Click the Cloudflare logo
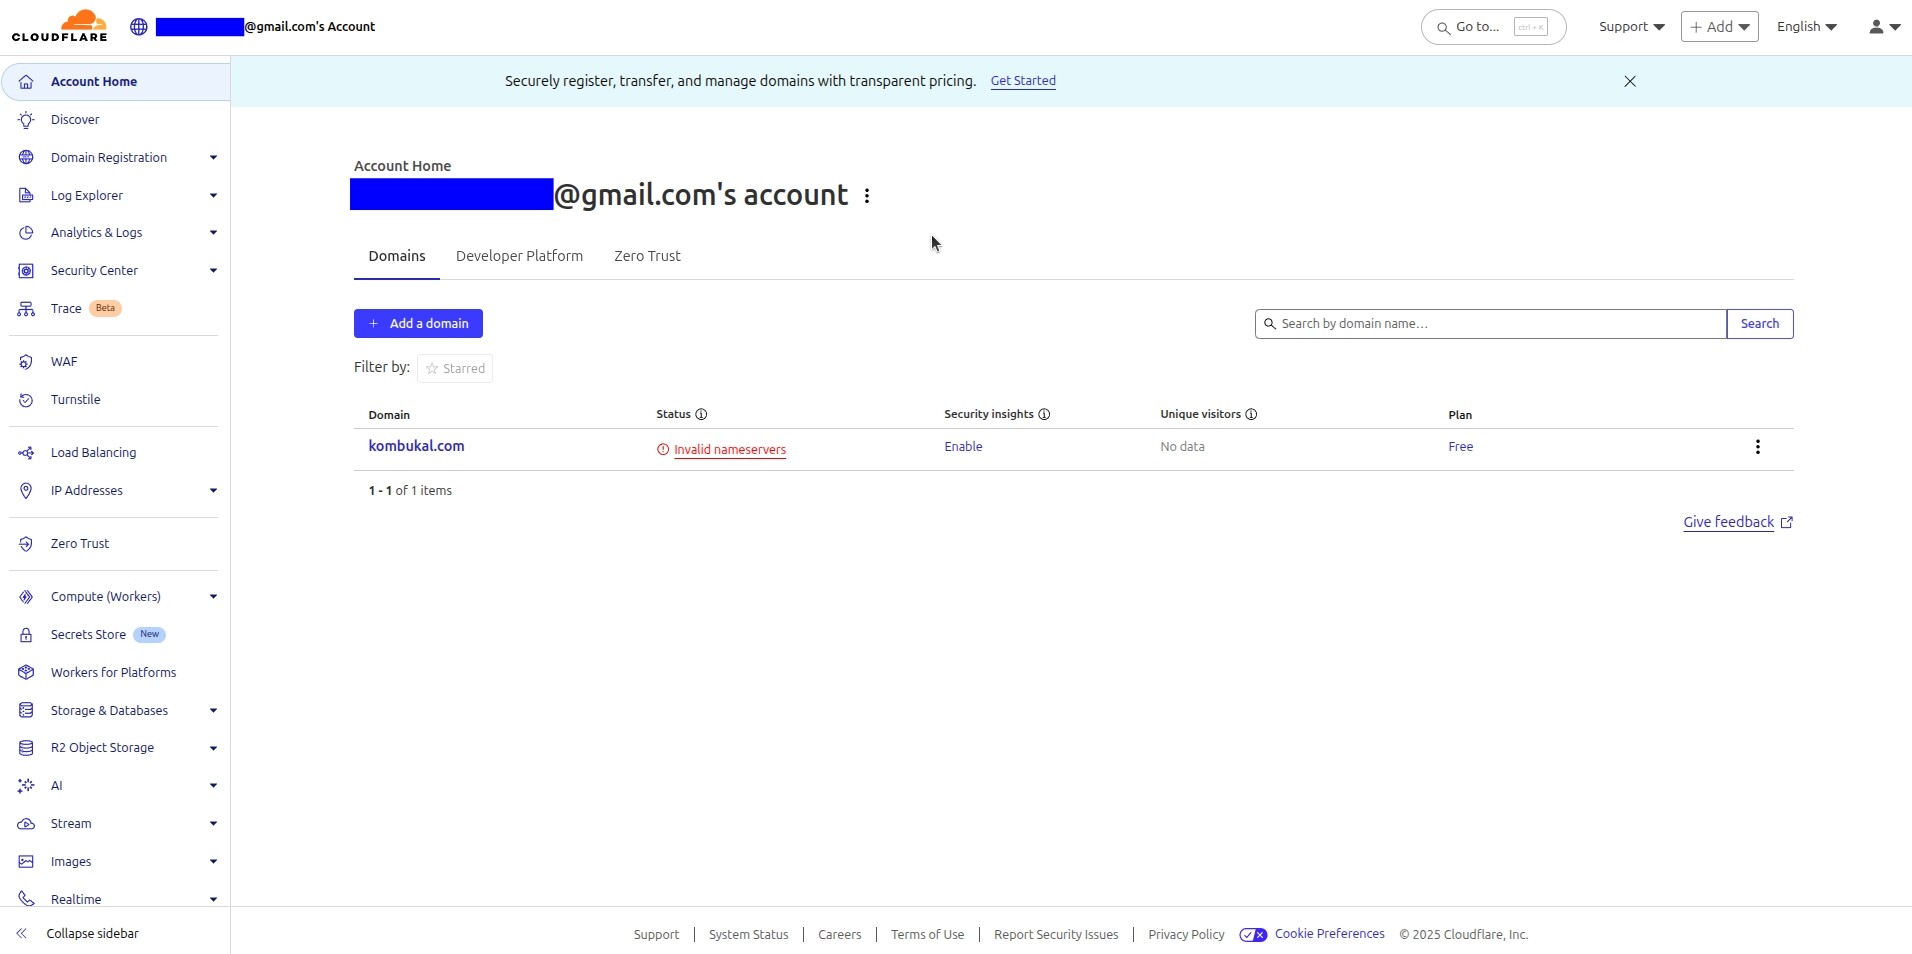The width and height of the screenshot is (1912, 954). (x=59, y=26)
